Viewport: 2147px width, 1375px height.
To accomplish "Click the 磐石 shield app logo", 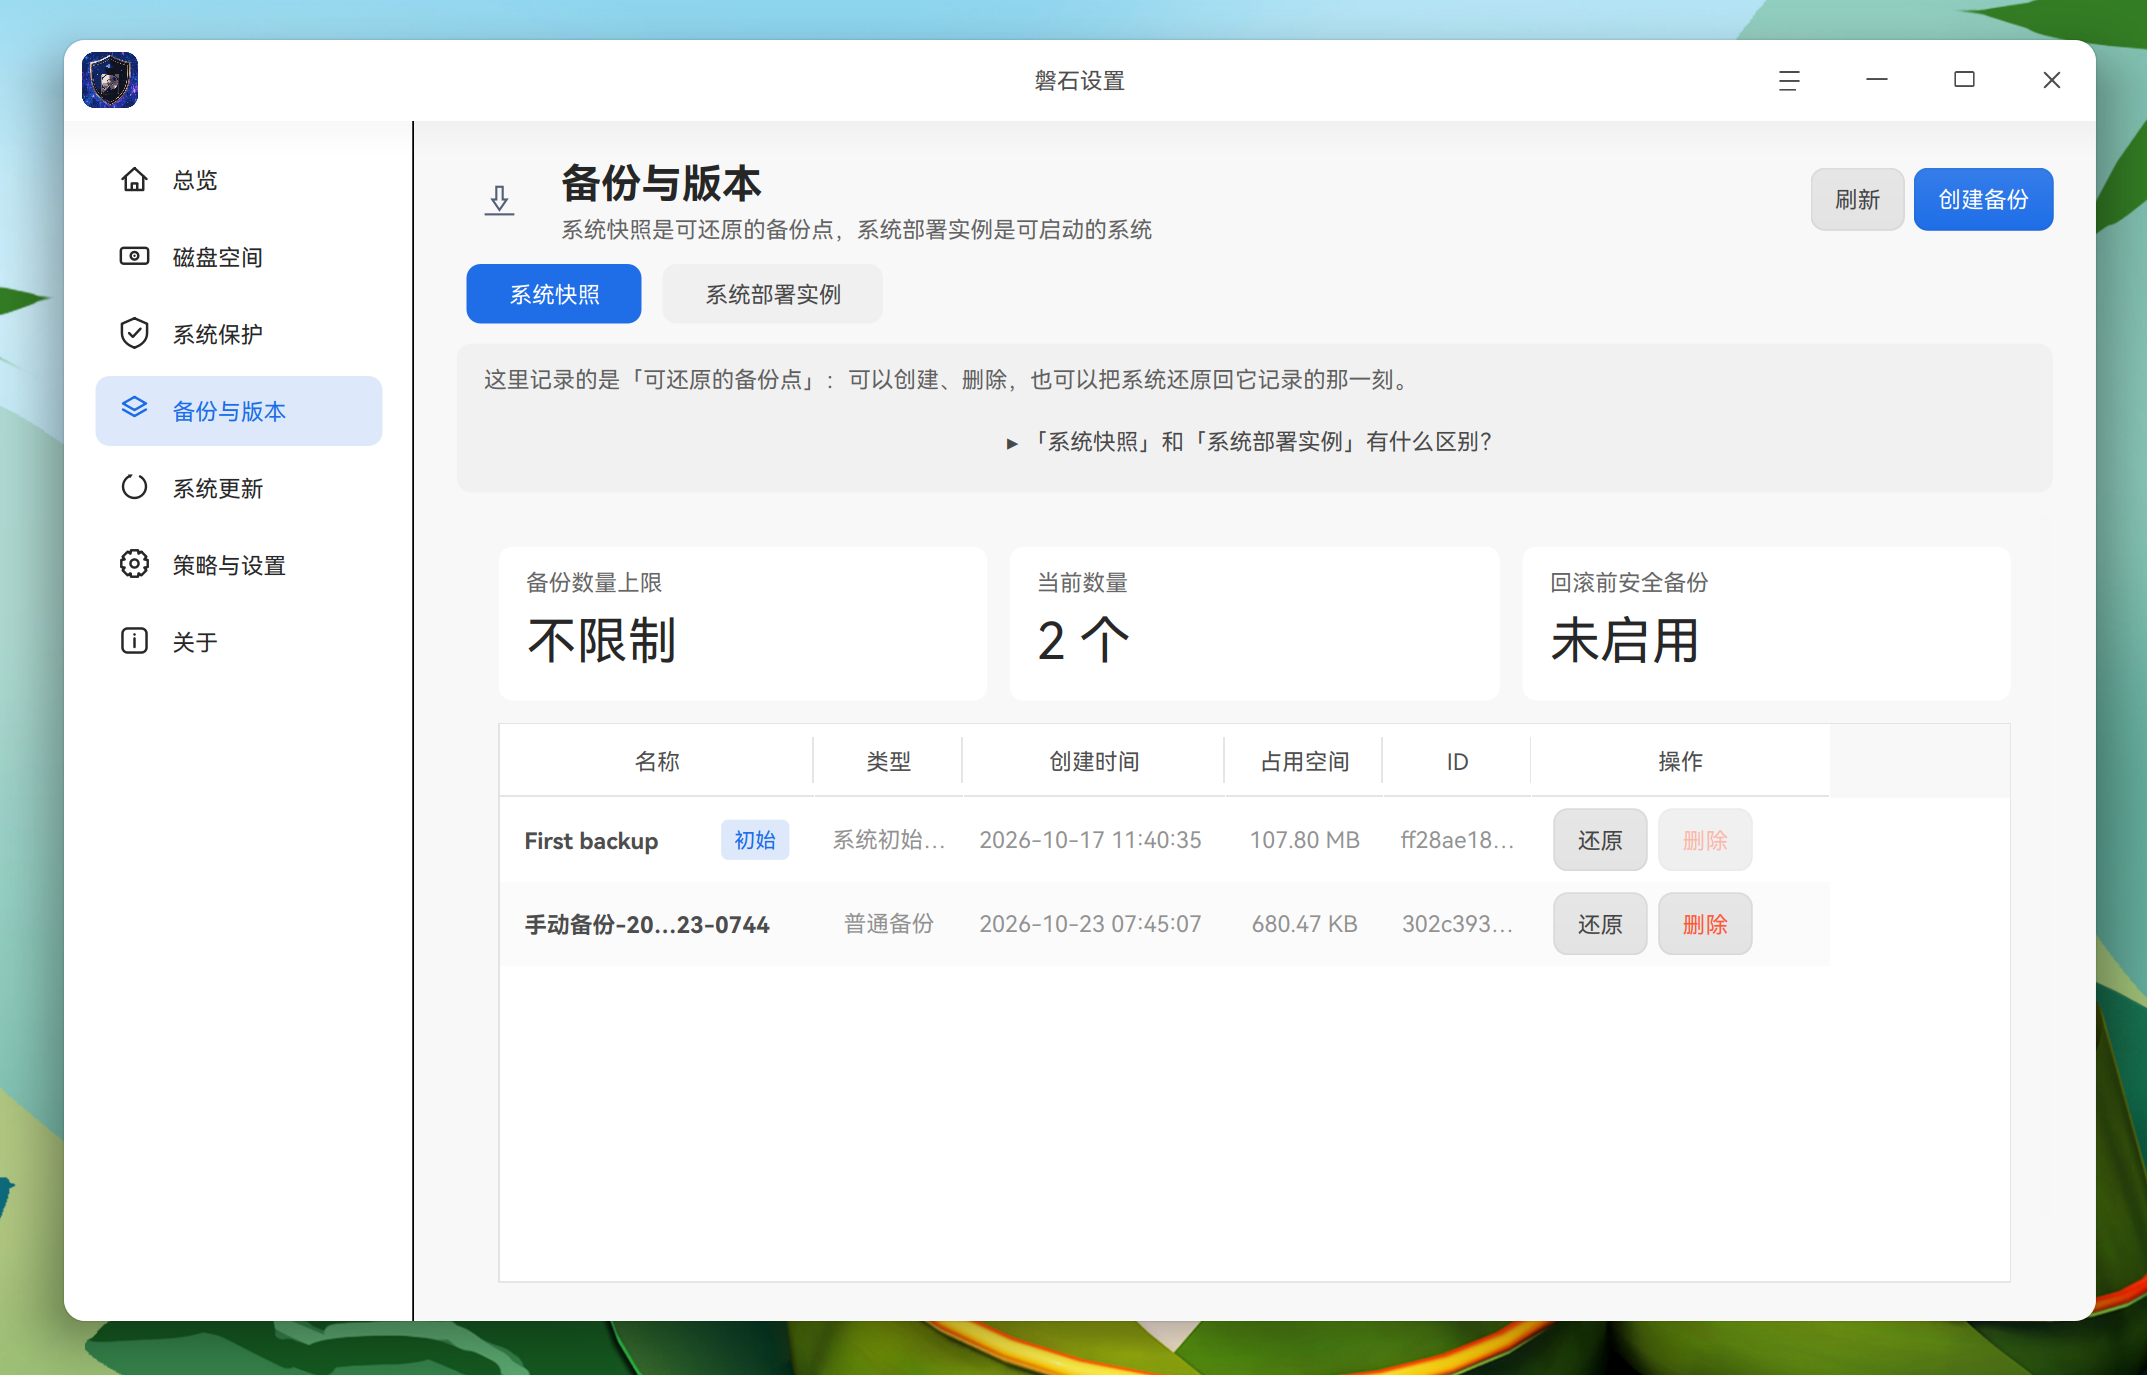I will tap(110, 80).
